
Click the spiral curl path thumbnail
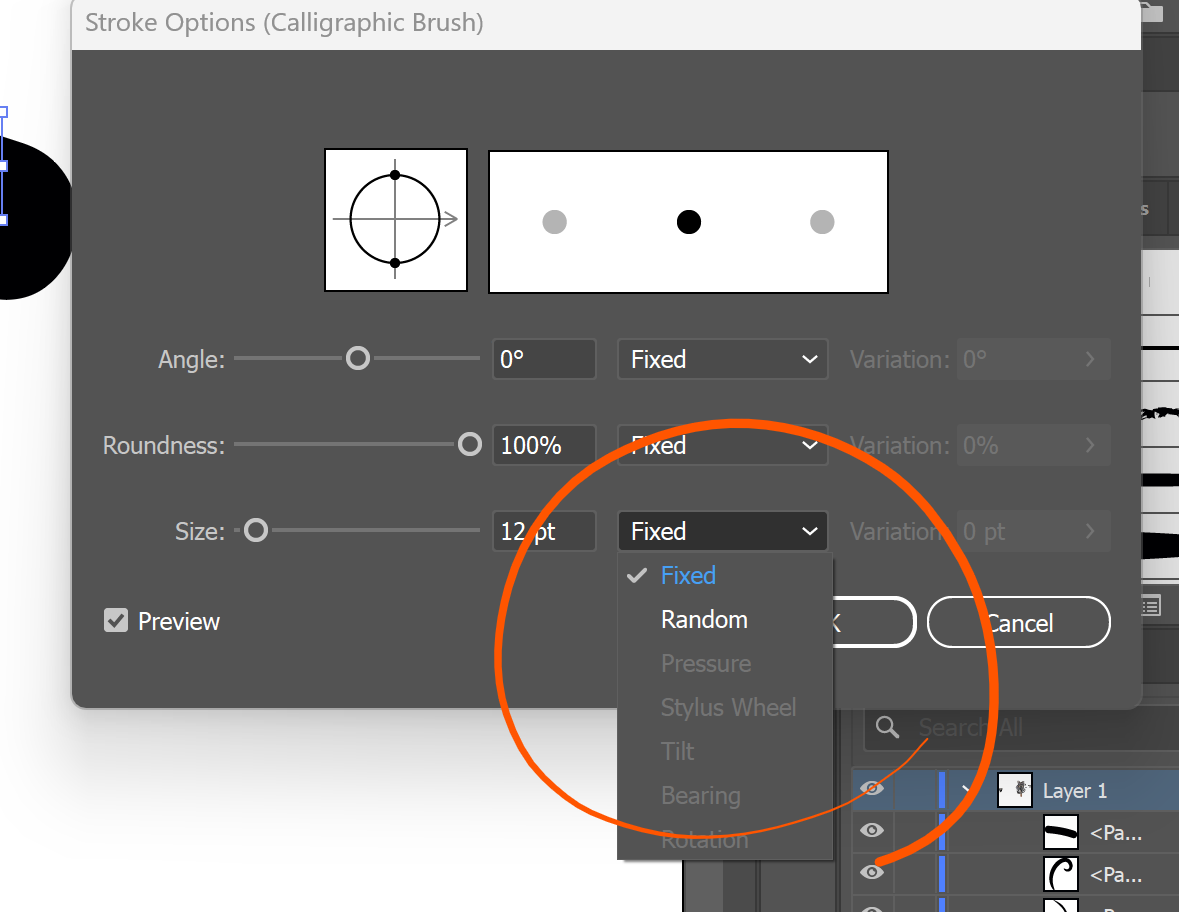[1061, 874]
